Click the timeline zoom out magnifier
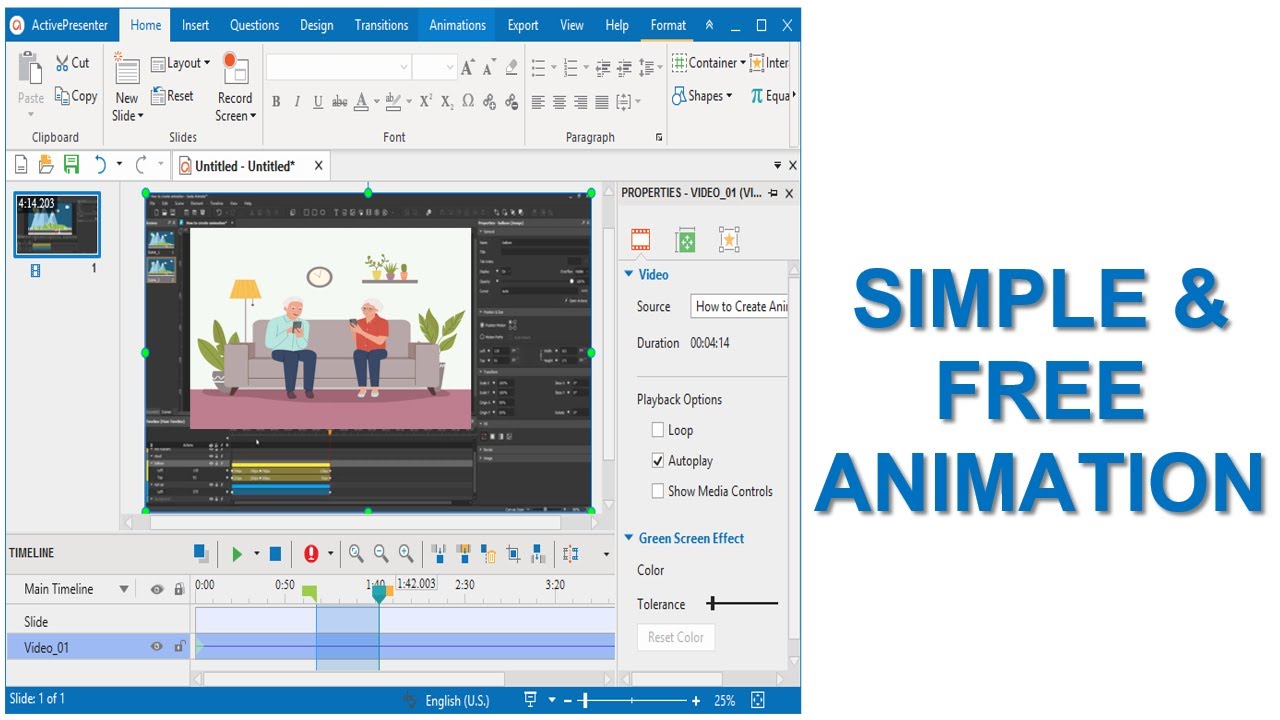The height and width of the screenshot is (720, 1280). [381, 553]
